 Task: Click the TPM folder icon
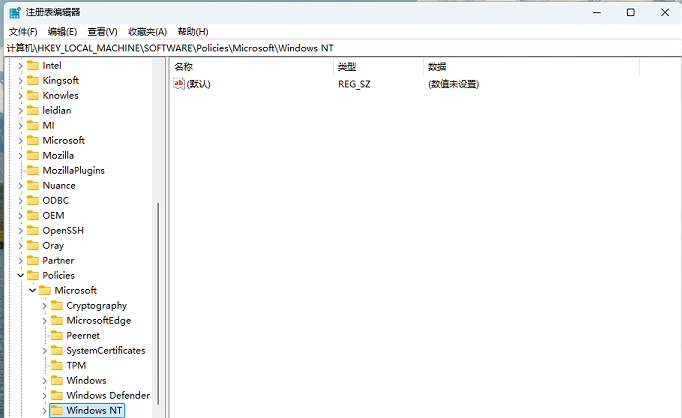57,365
